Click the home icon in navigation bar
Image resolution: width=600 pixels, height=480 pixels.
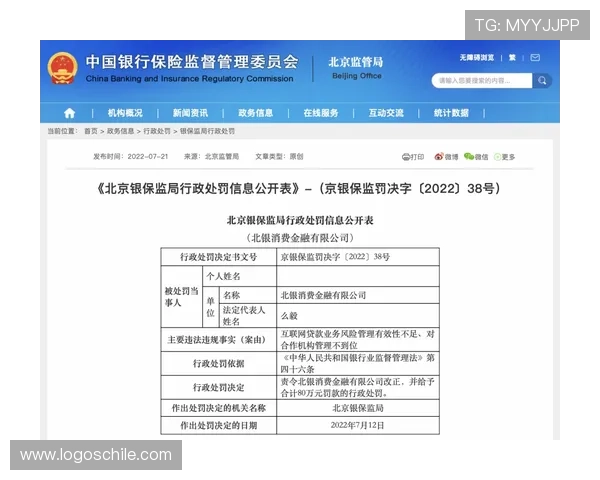pyautogui.click(x=69, y=113)
